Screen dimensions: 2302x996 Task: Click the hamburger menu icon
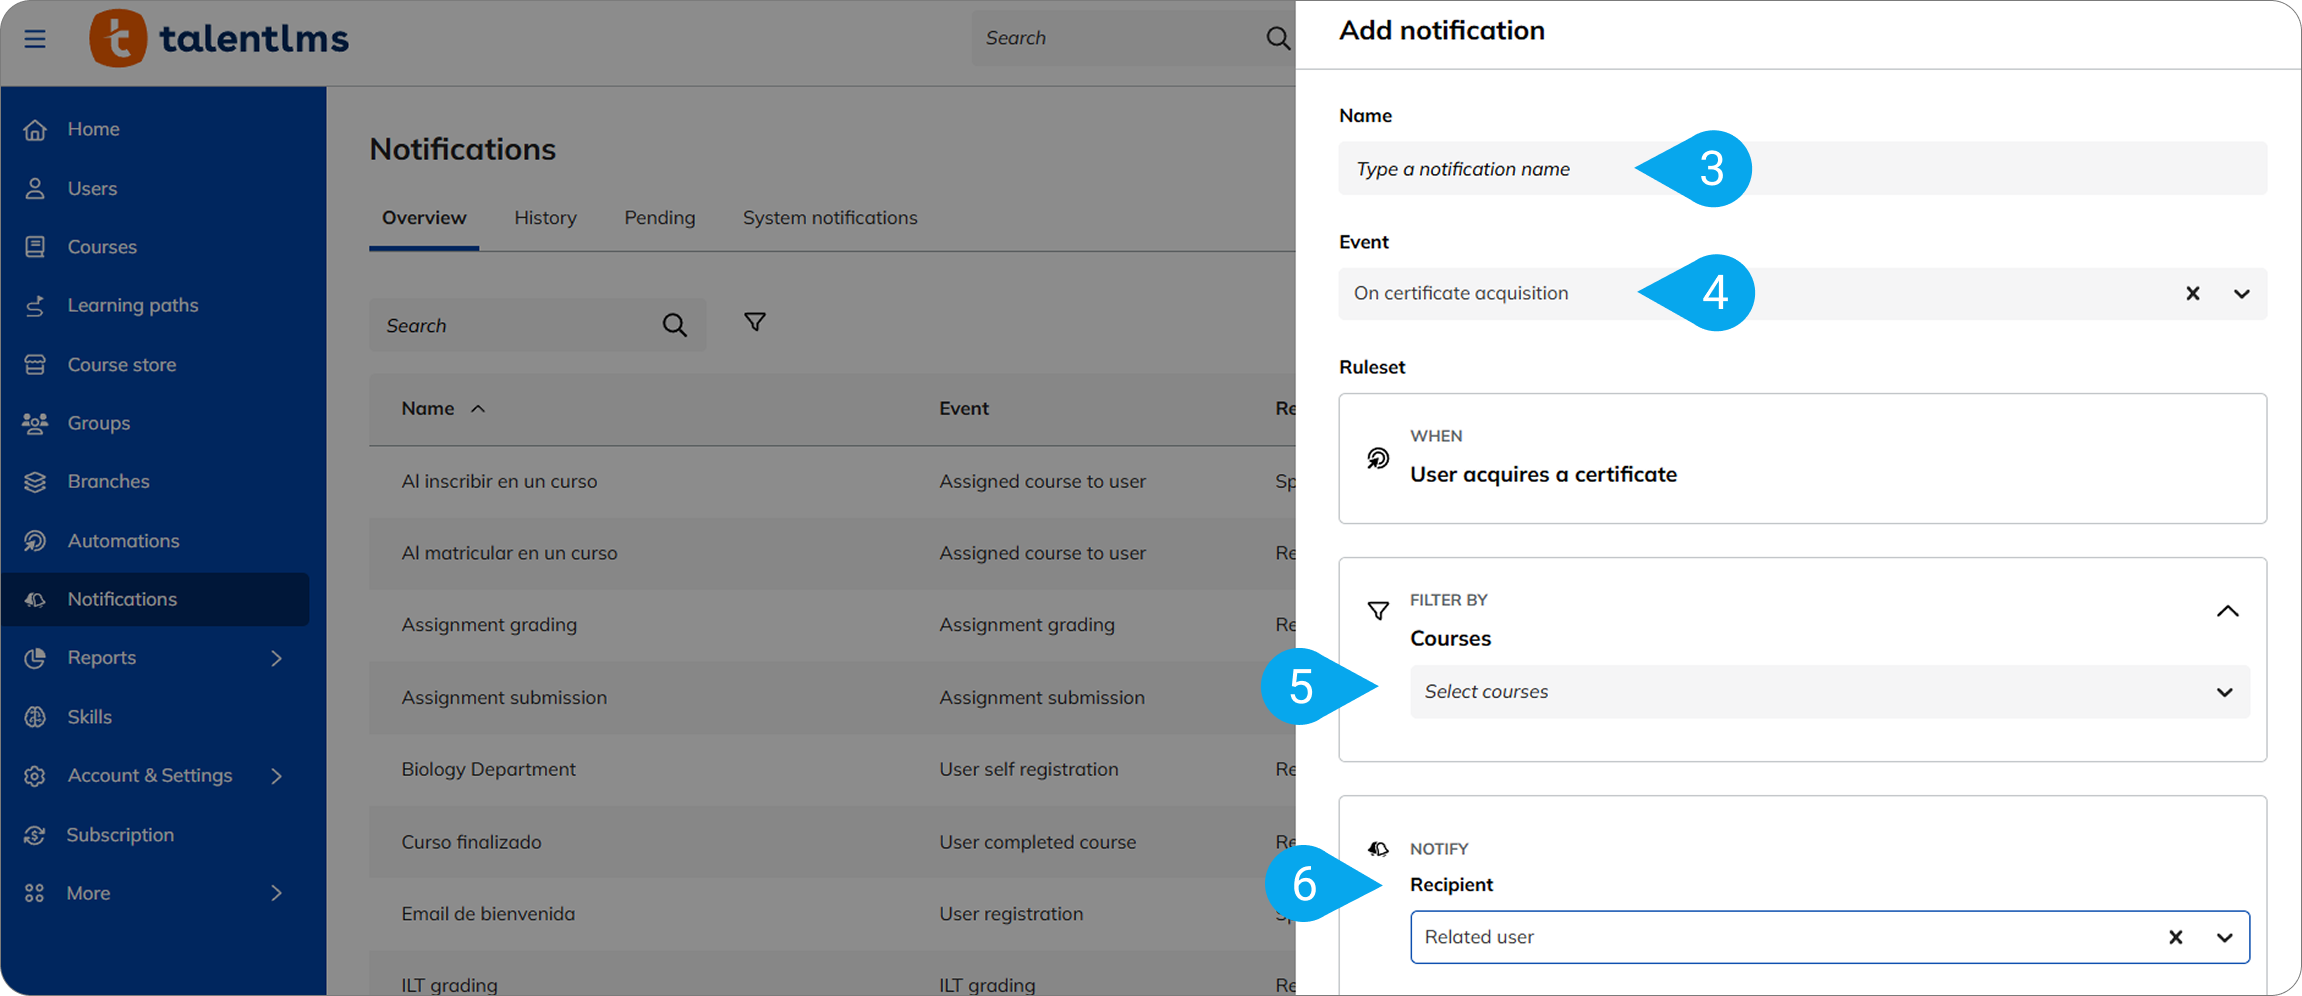point(35,39)
